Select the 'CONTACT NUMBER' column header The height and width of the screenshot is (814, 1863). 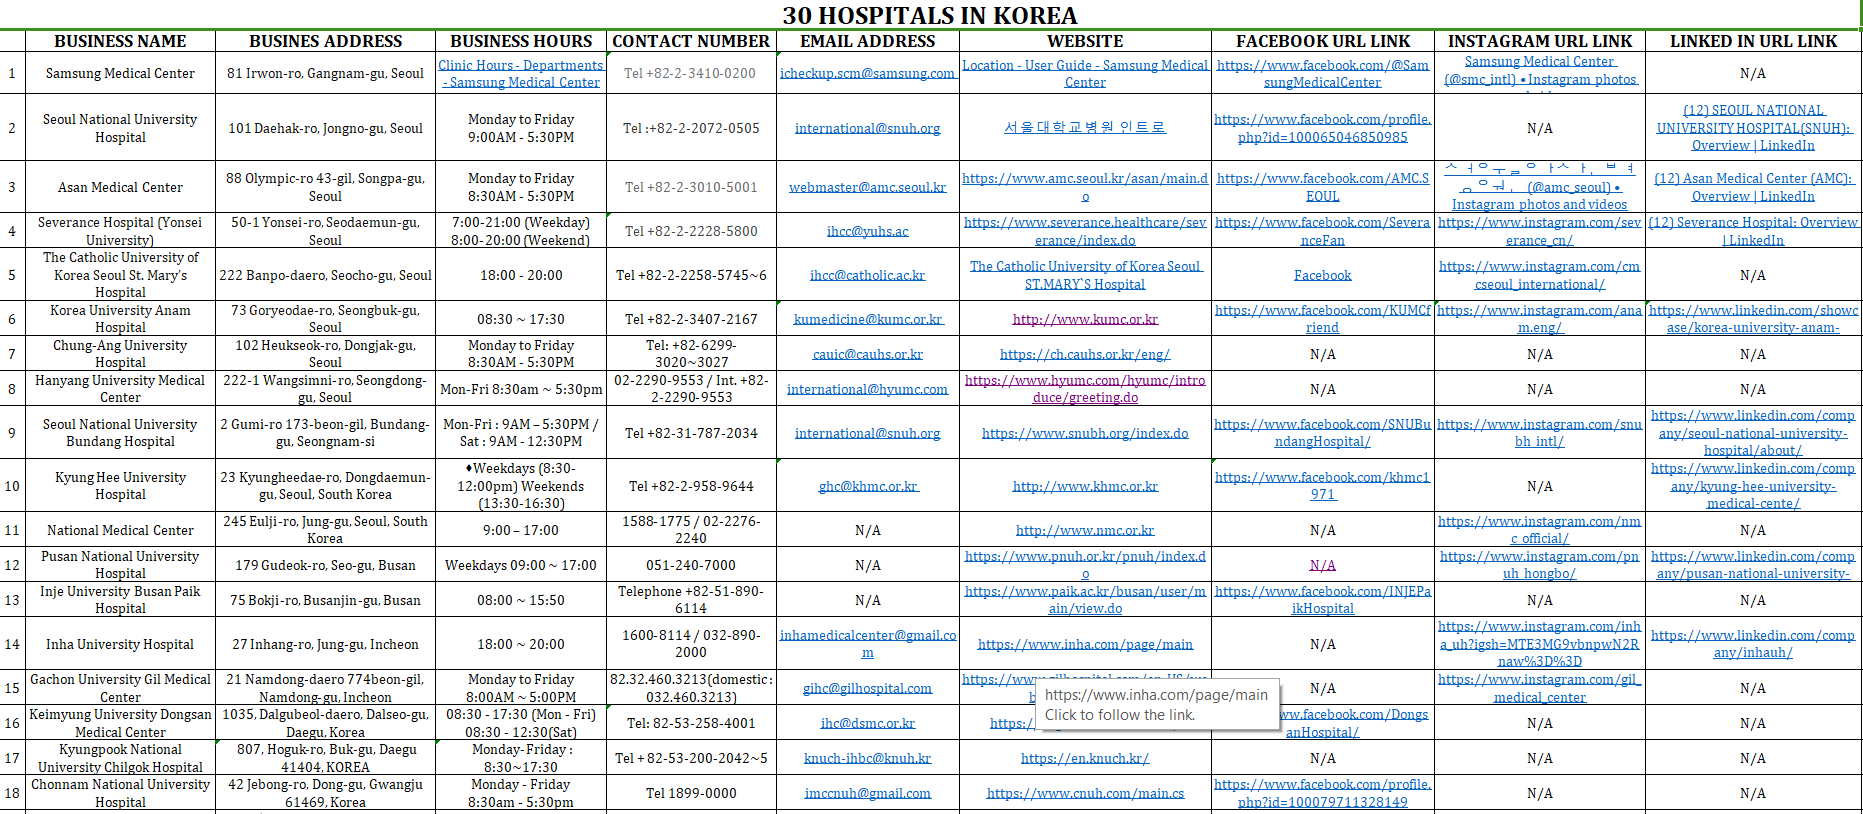691,41
